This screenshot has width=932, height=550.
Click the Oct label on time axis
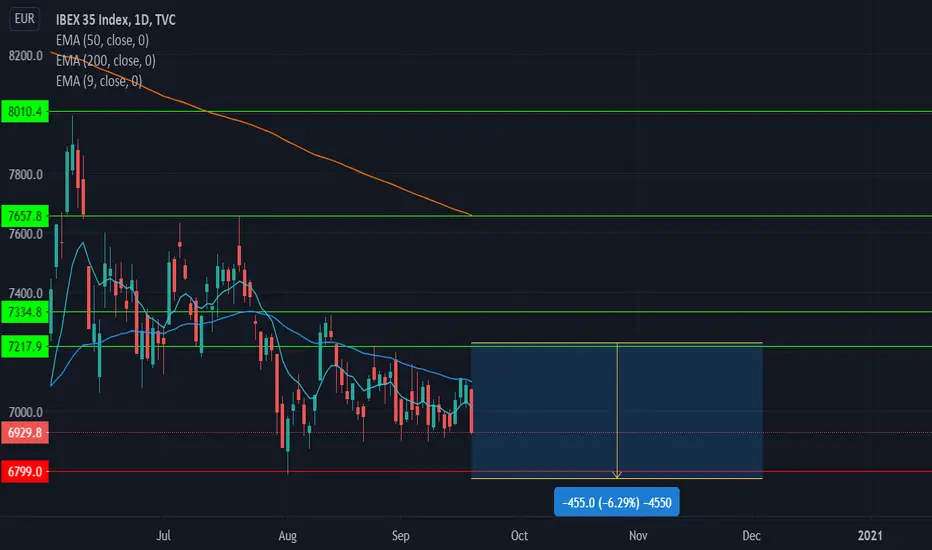519,536
